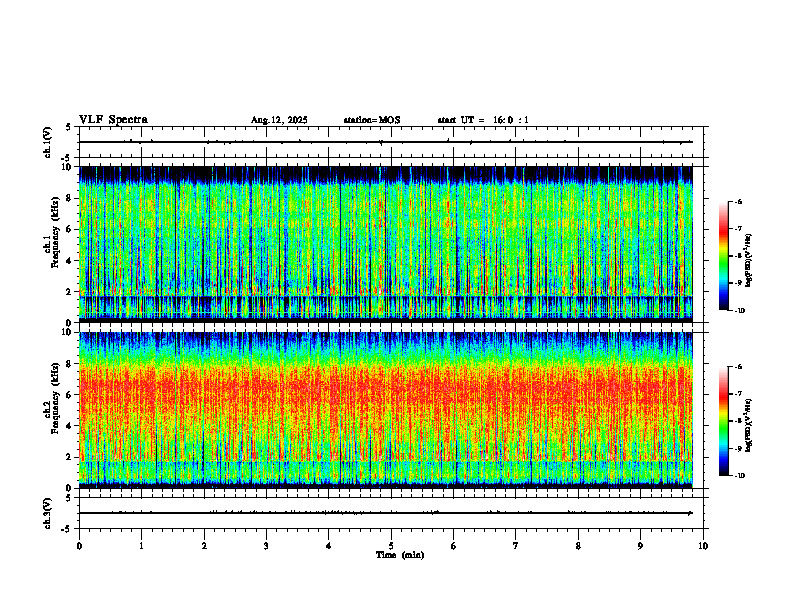The width and height of the screenshot is (792, 612).
Task: Click the "VLF Spectra" title text
Action: pos(113,120)
